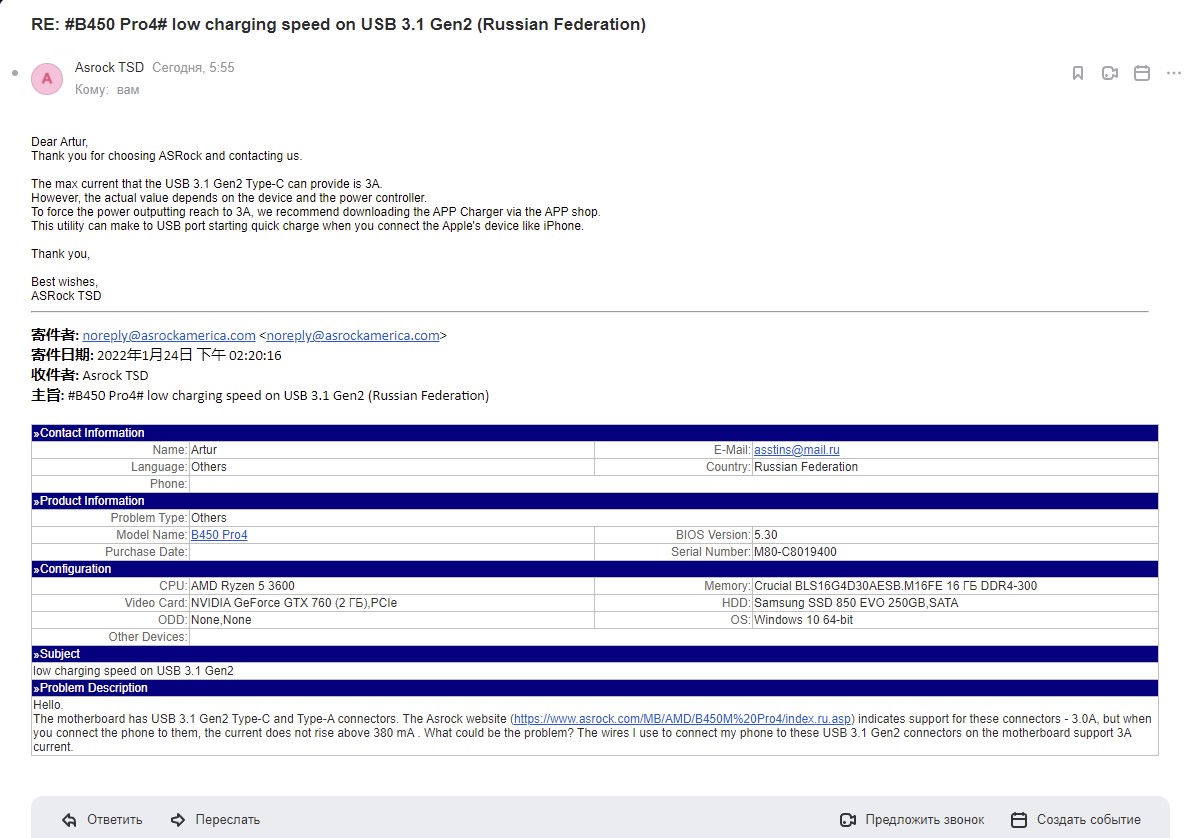
Task: Forward the email with Переслать
Action: point(216,820)
